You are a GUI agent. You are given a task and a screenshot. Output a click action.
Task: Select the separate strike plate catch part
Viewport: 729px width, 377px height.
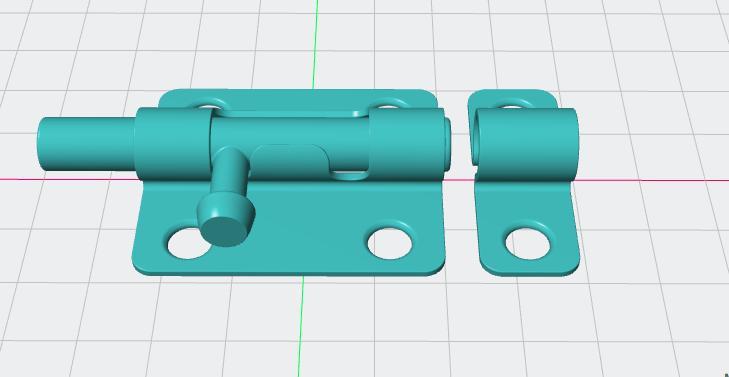pos(524,182)
